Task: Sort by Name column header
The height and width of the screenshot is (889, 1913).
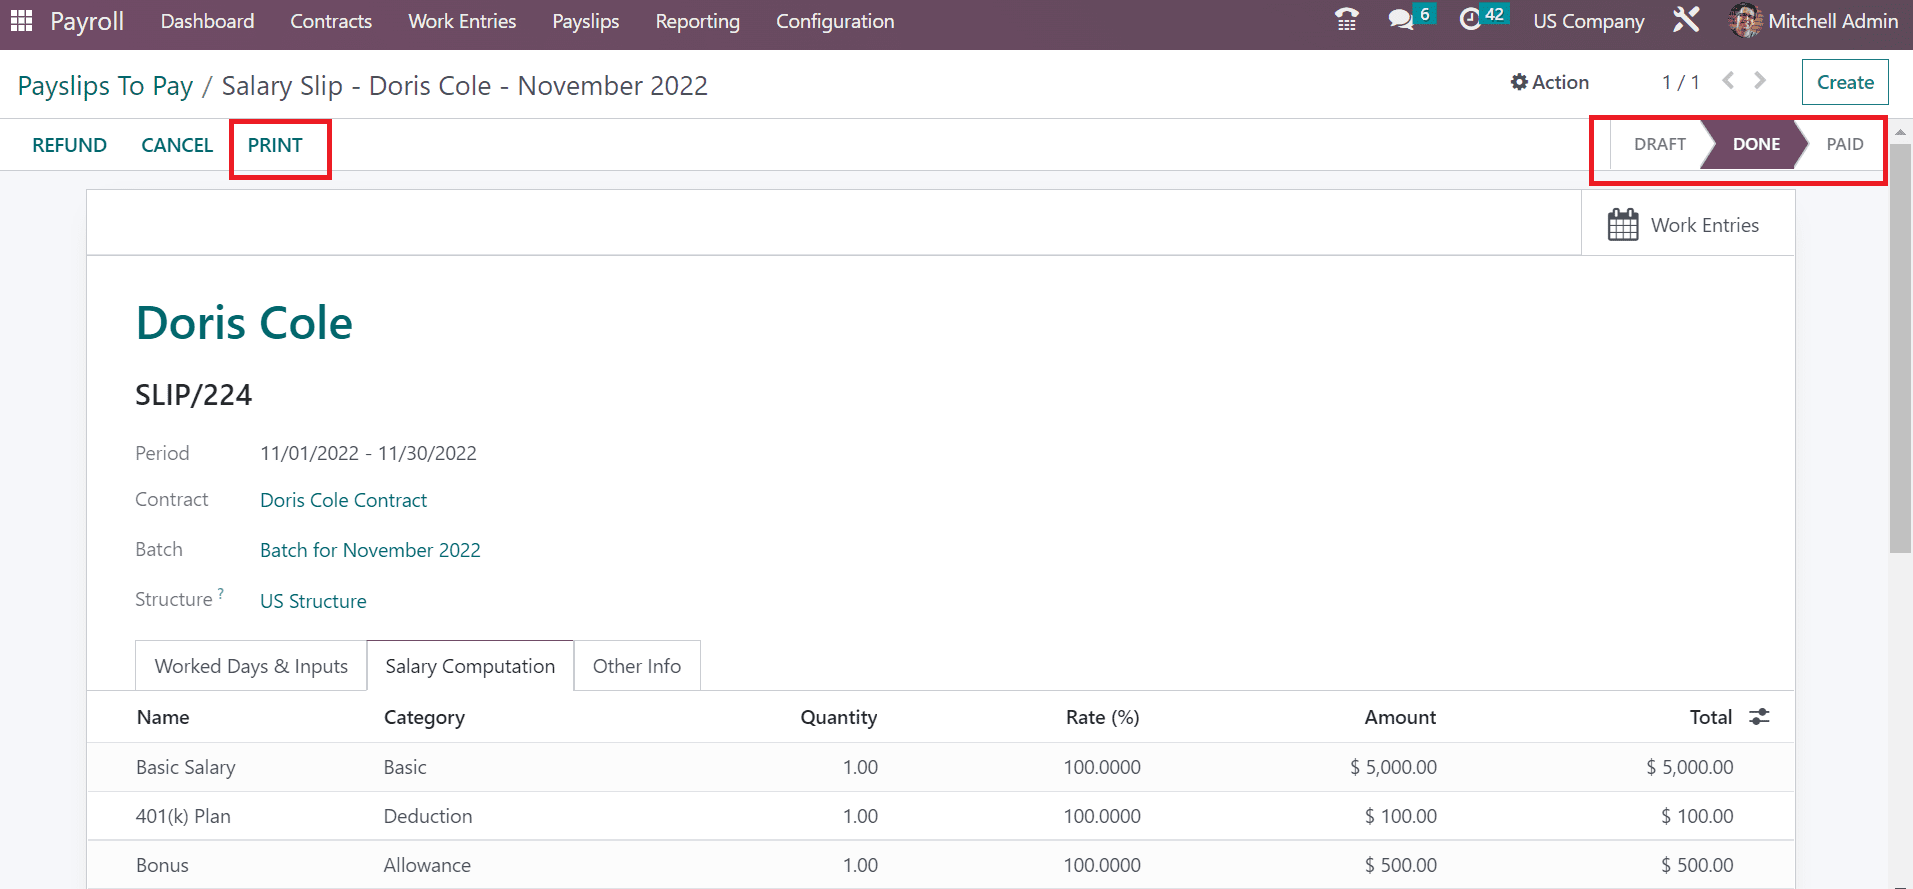Action: (x=163, y=717)
